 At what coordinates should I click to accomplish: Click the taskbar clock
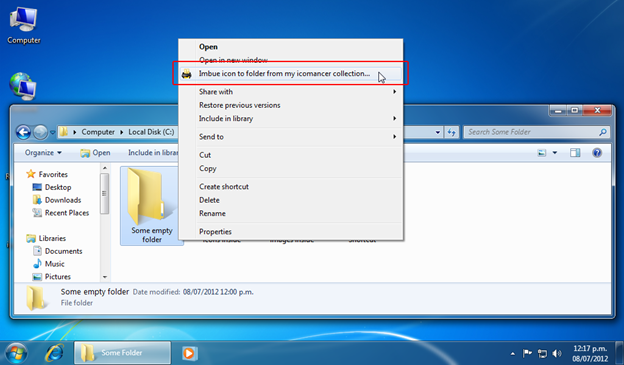590,353
